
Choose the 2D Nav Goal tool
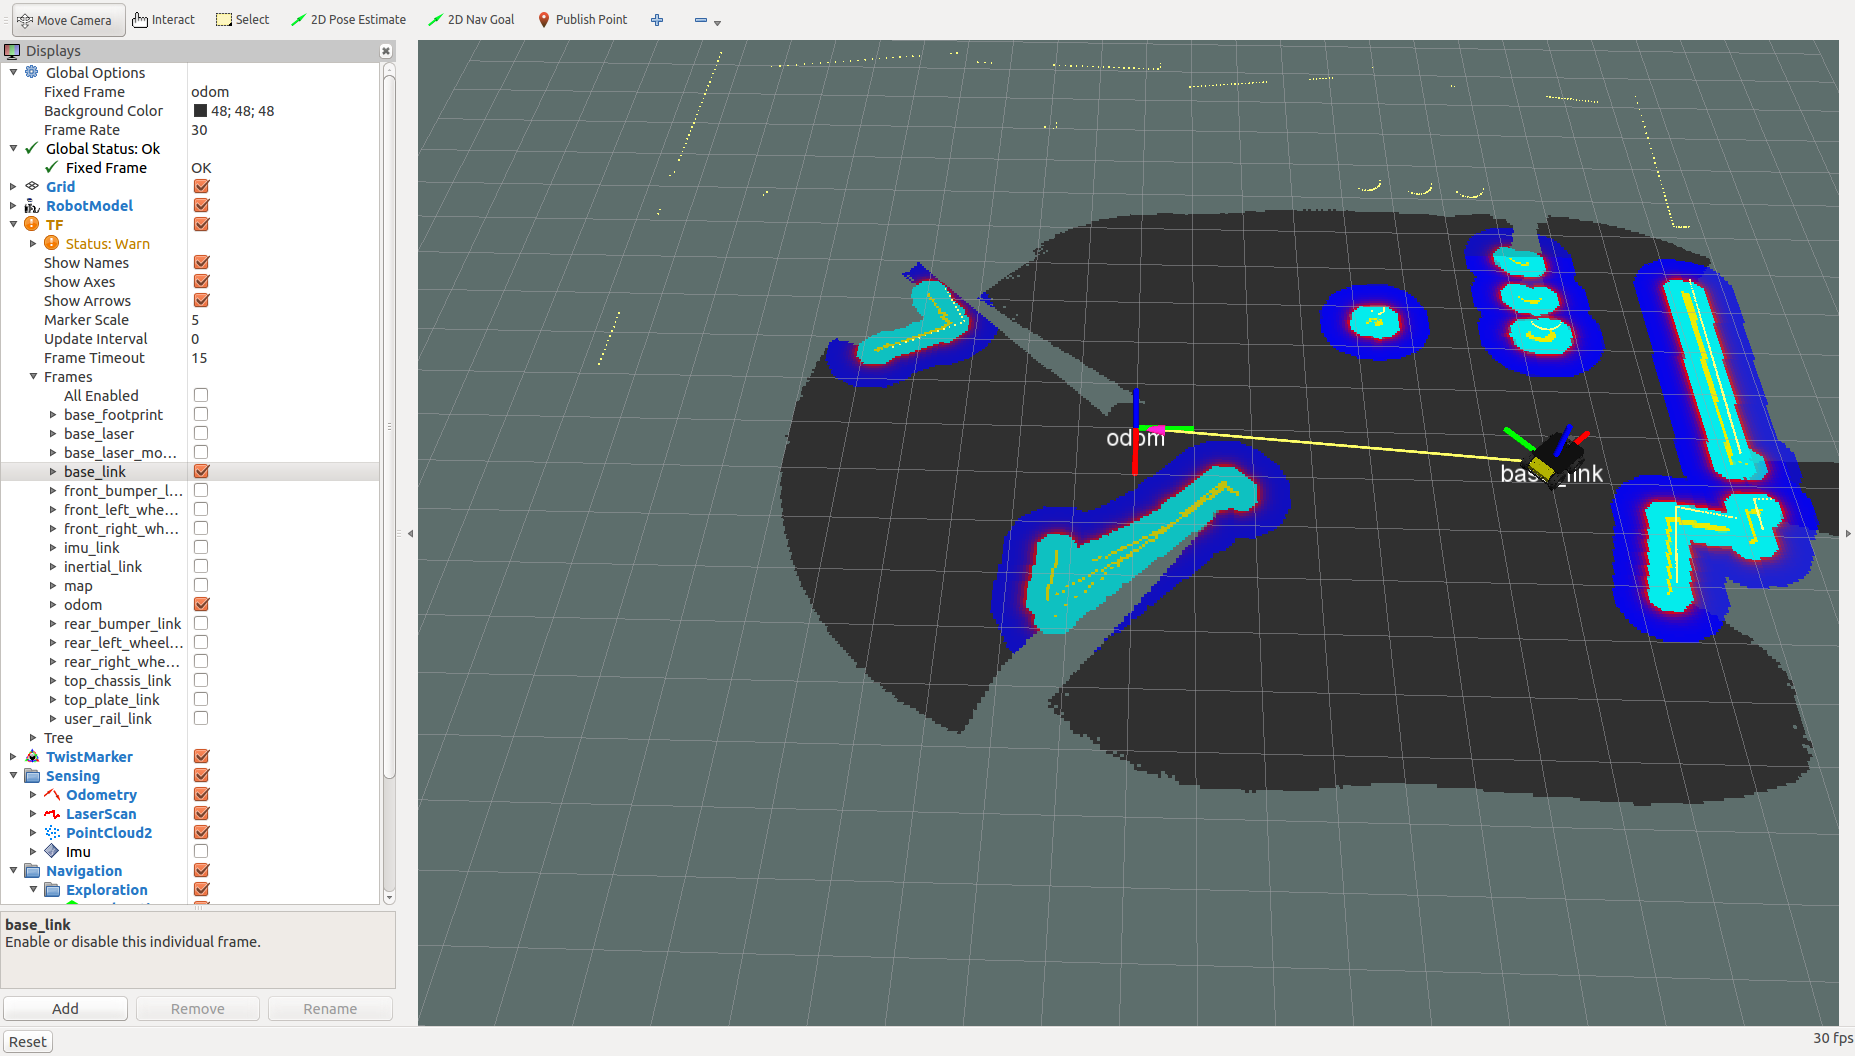click(x=470, y=19)
